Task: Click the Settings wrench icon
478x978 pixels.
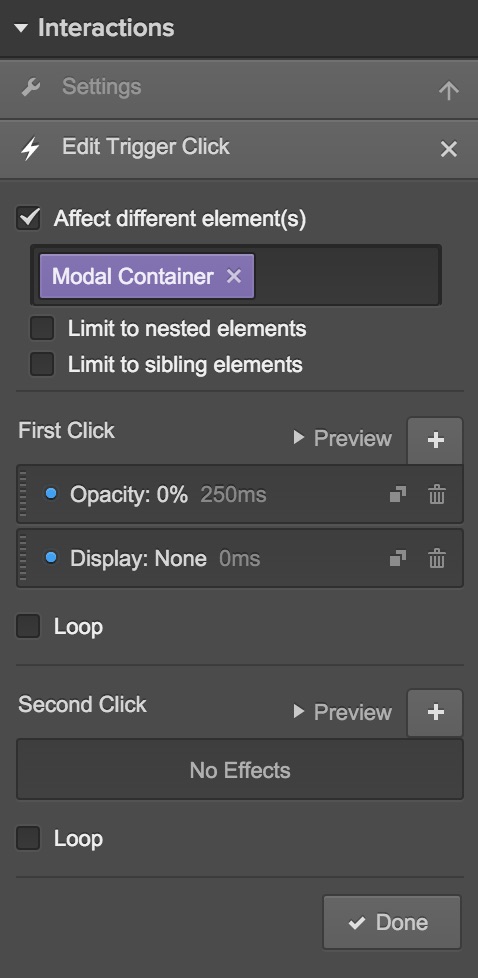Action: point(31,88)
